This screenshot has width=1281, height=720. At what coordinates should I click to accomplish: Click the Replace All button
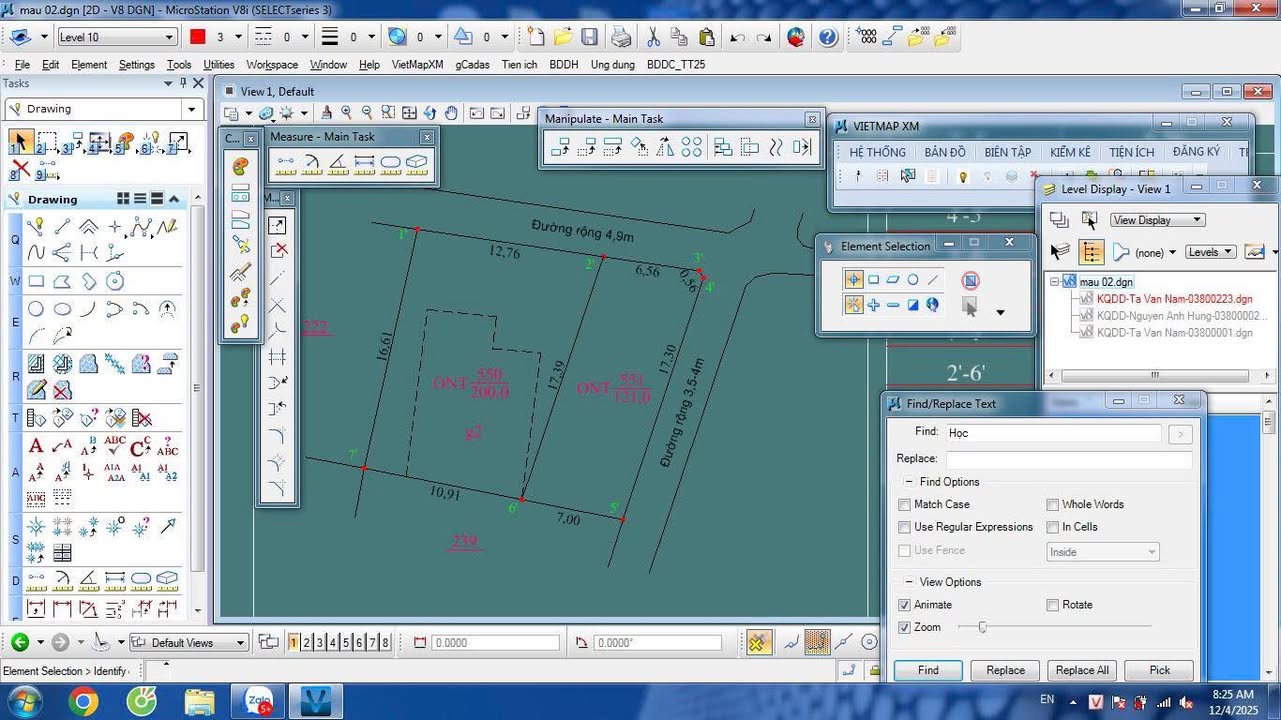click(x=1082, y=670)
